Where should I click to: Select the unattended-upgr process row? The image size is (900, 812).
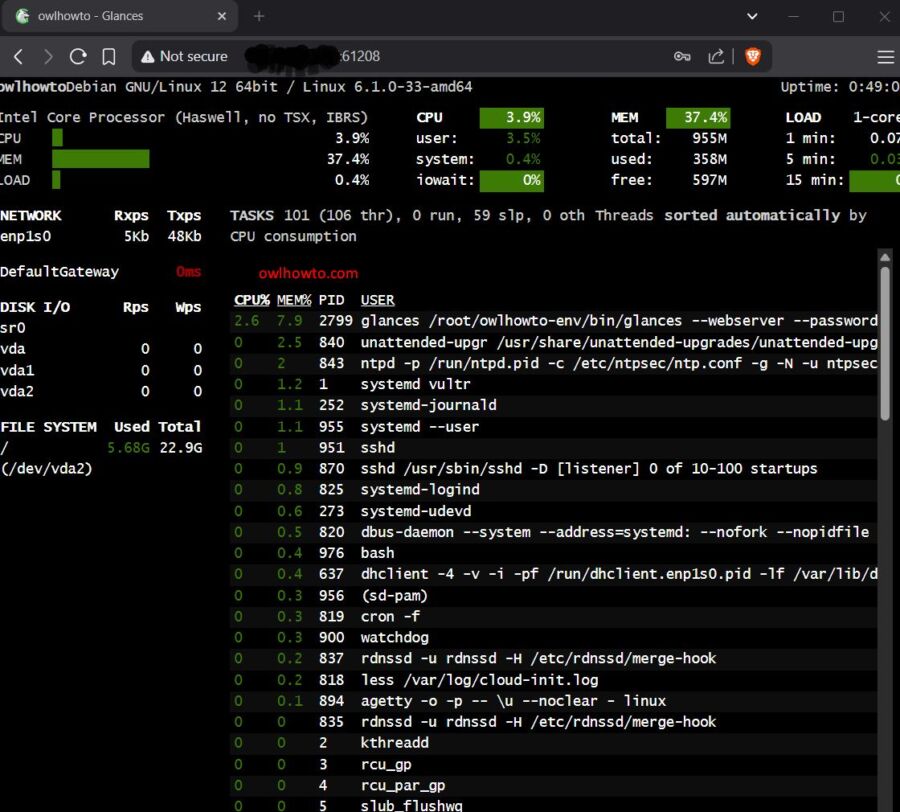553,342
